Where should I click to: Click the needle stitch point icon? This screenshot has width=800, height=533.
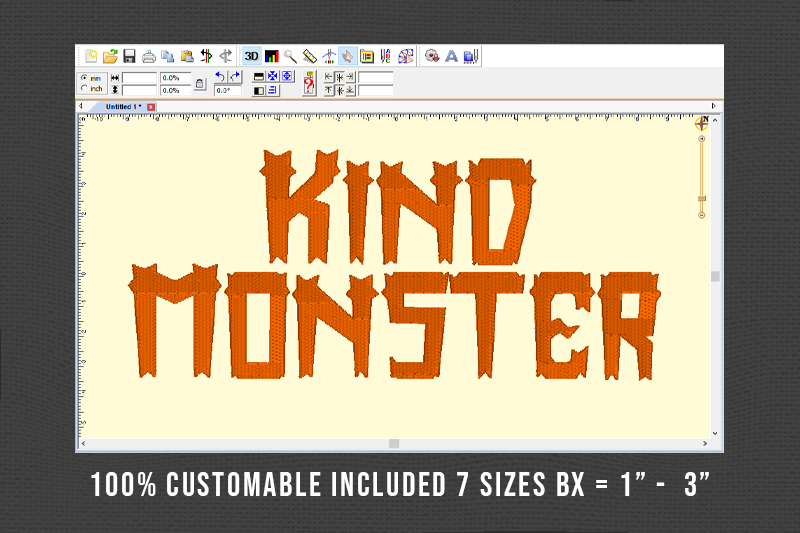pos(329,56)
